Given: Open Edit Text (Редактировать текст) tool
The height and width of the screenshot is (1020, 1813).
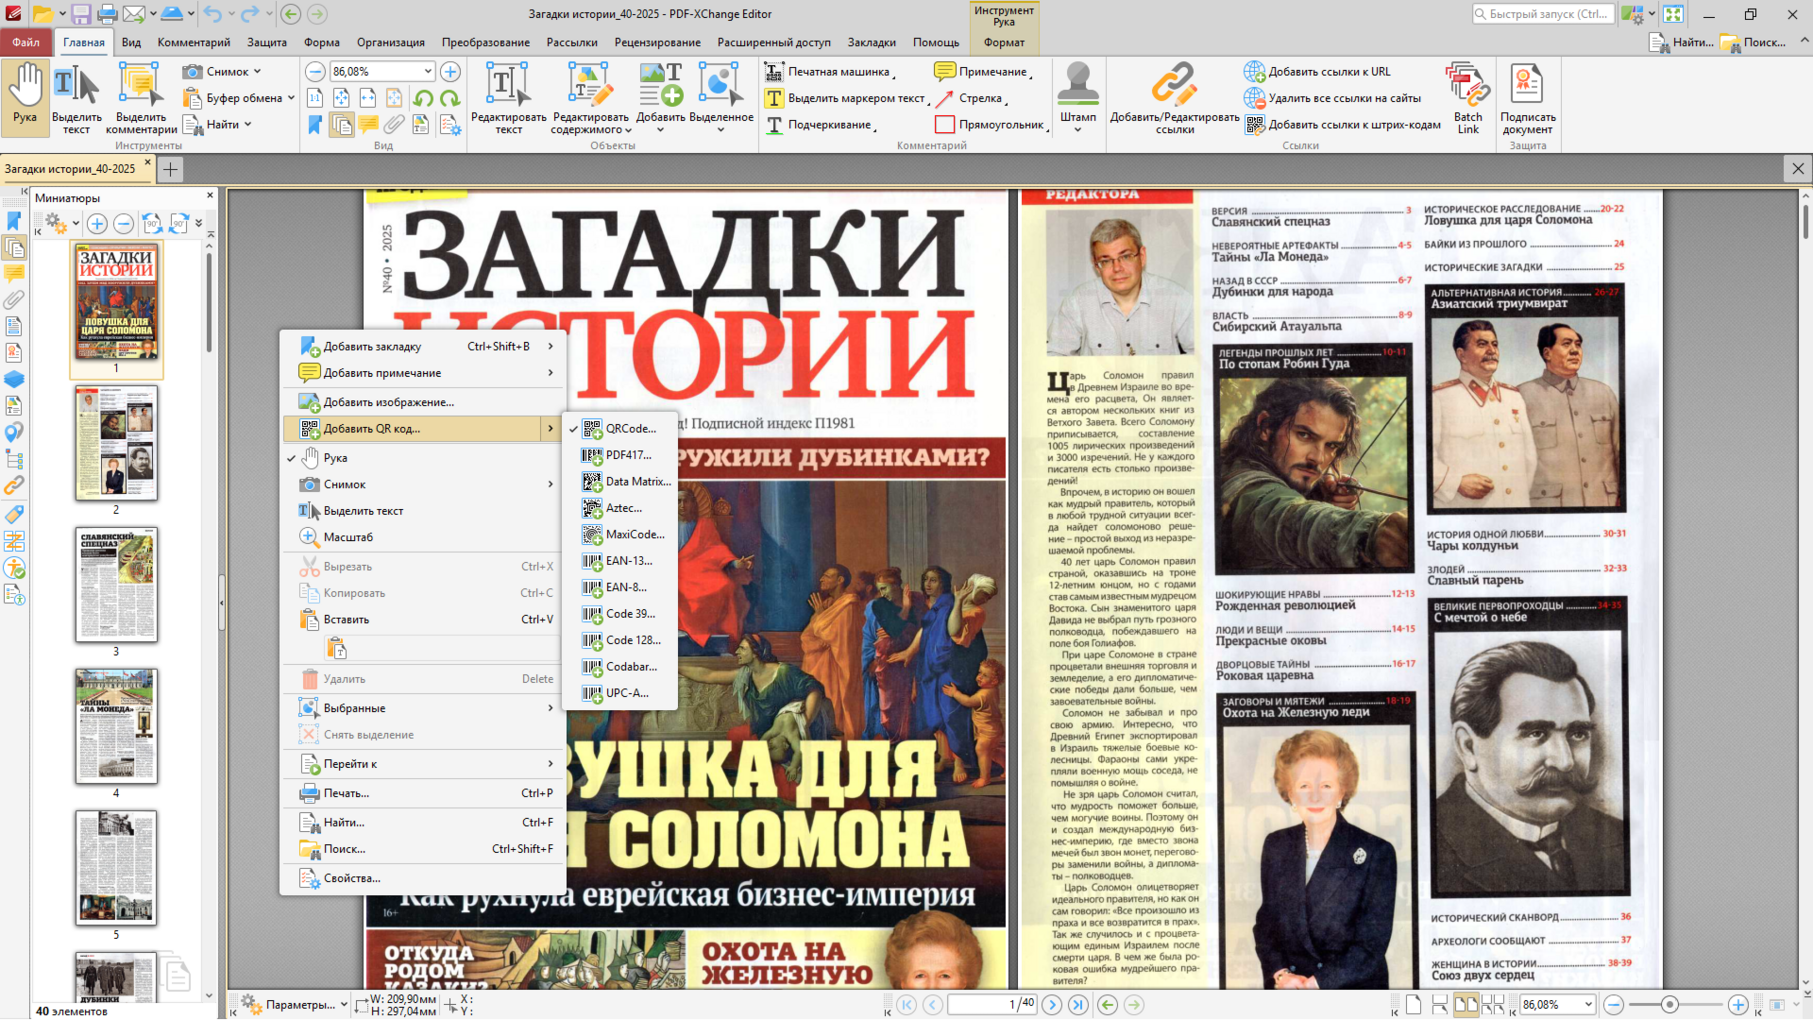Looking at the screenshot, I should point(508,95).
